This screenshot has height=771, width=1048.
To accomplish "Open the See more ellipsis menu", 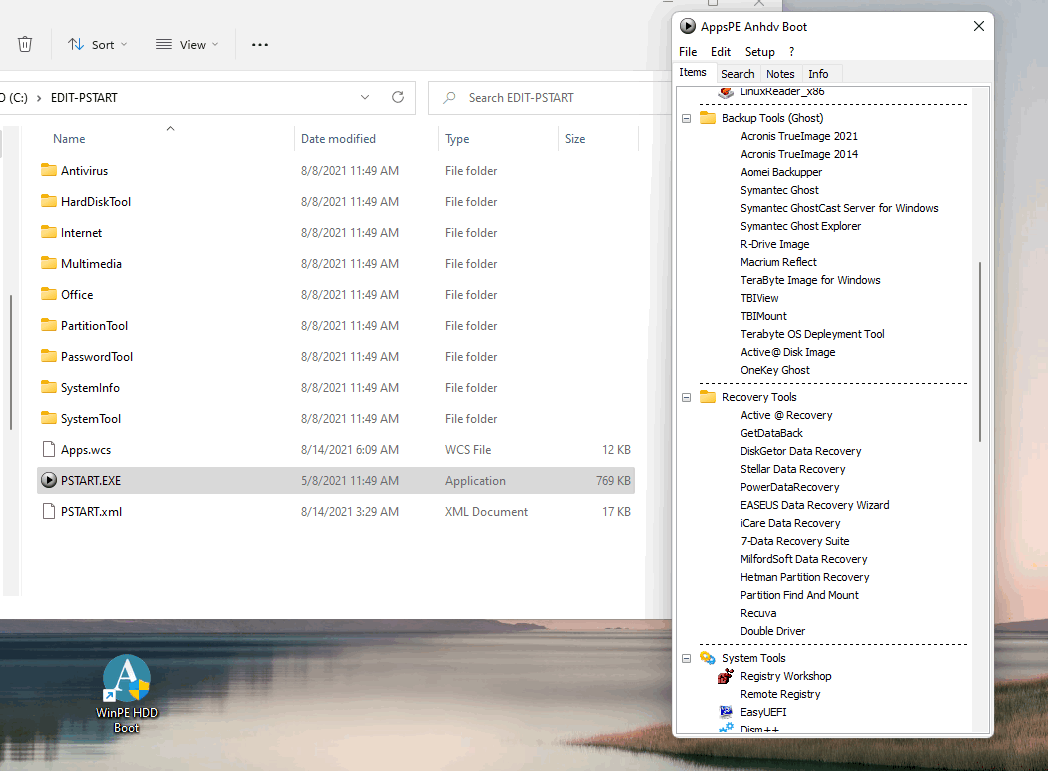I will (x=260, y=45).
